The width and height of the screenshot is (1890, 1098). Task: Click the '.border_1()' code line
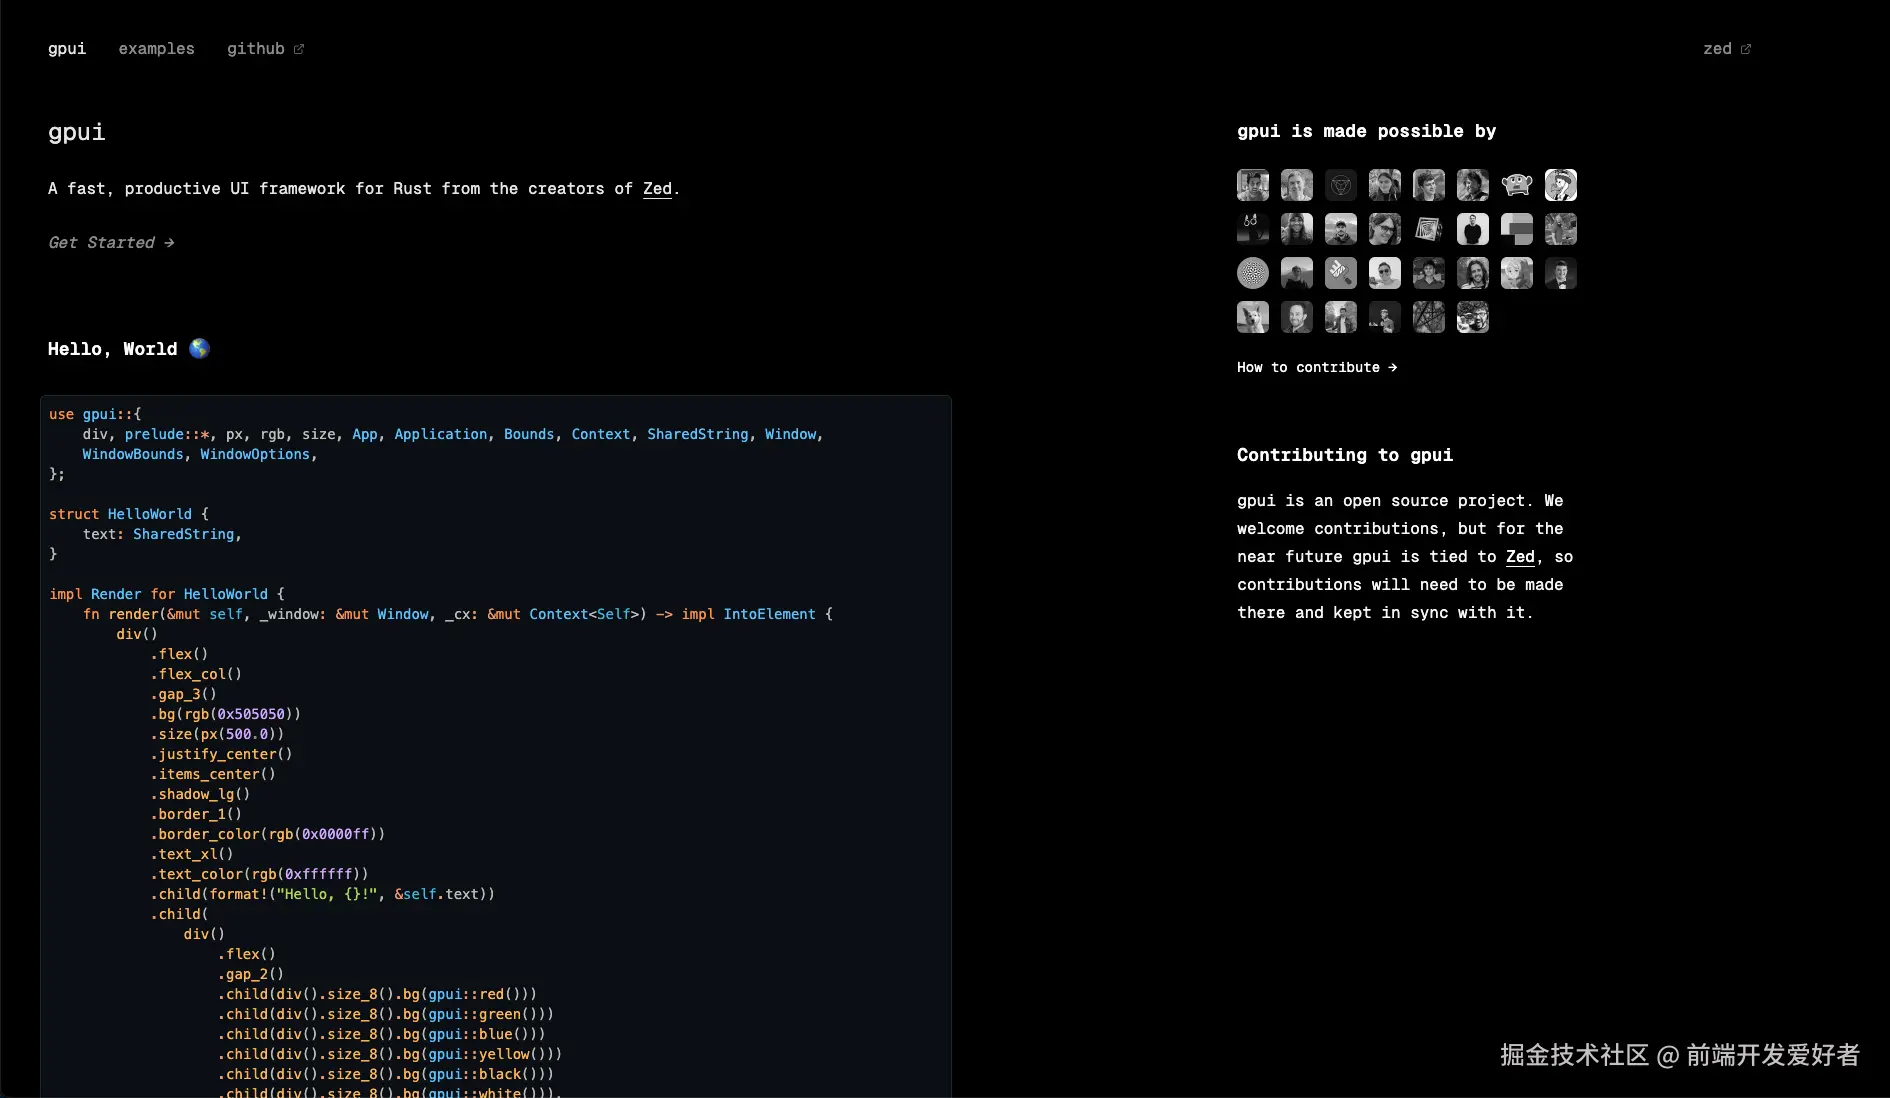[x=196, y=814]
